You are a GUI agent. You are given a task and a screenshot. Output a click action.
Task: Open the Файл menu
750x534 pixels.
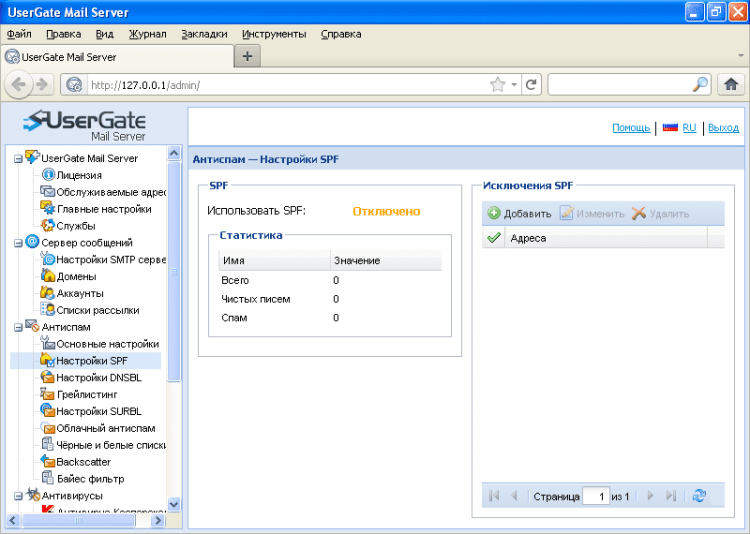[19, 34]
